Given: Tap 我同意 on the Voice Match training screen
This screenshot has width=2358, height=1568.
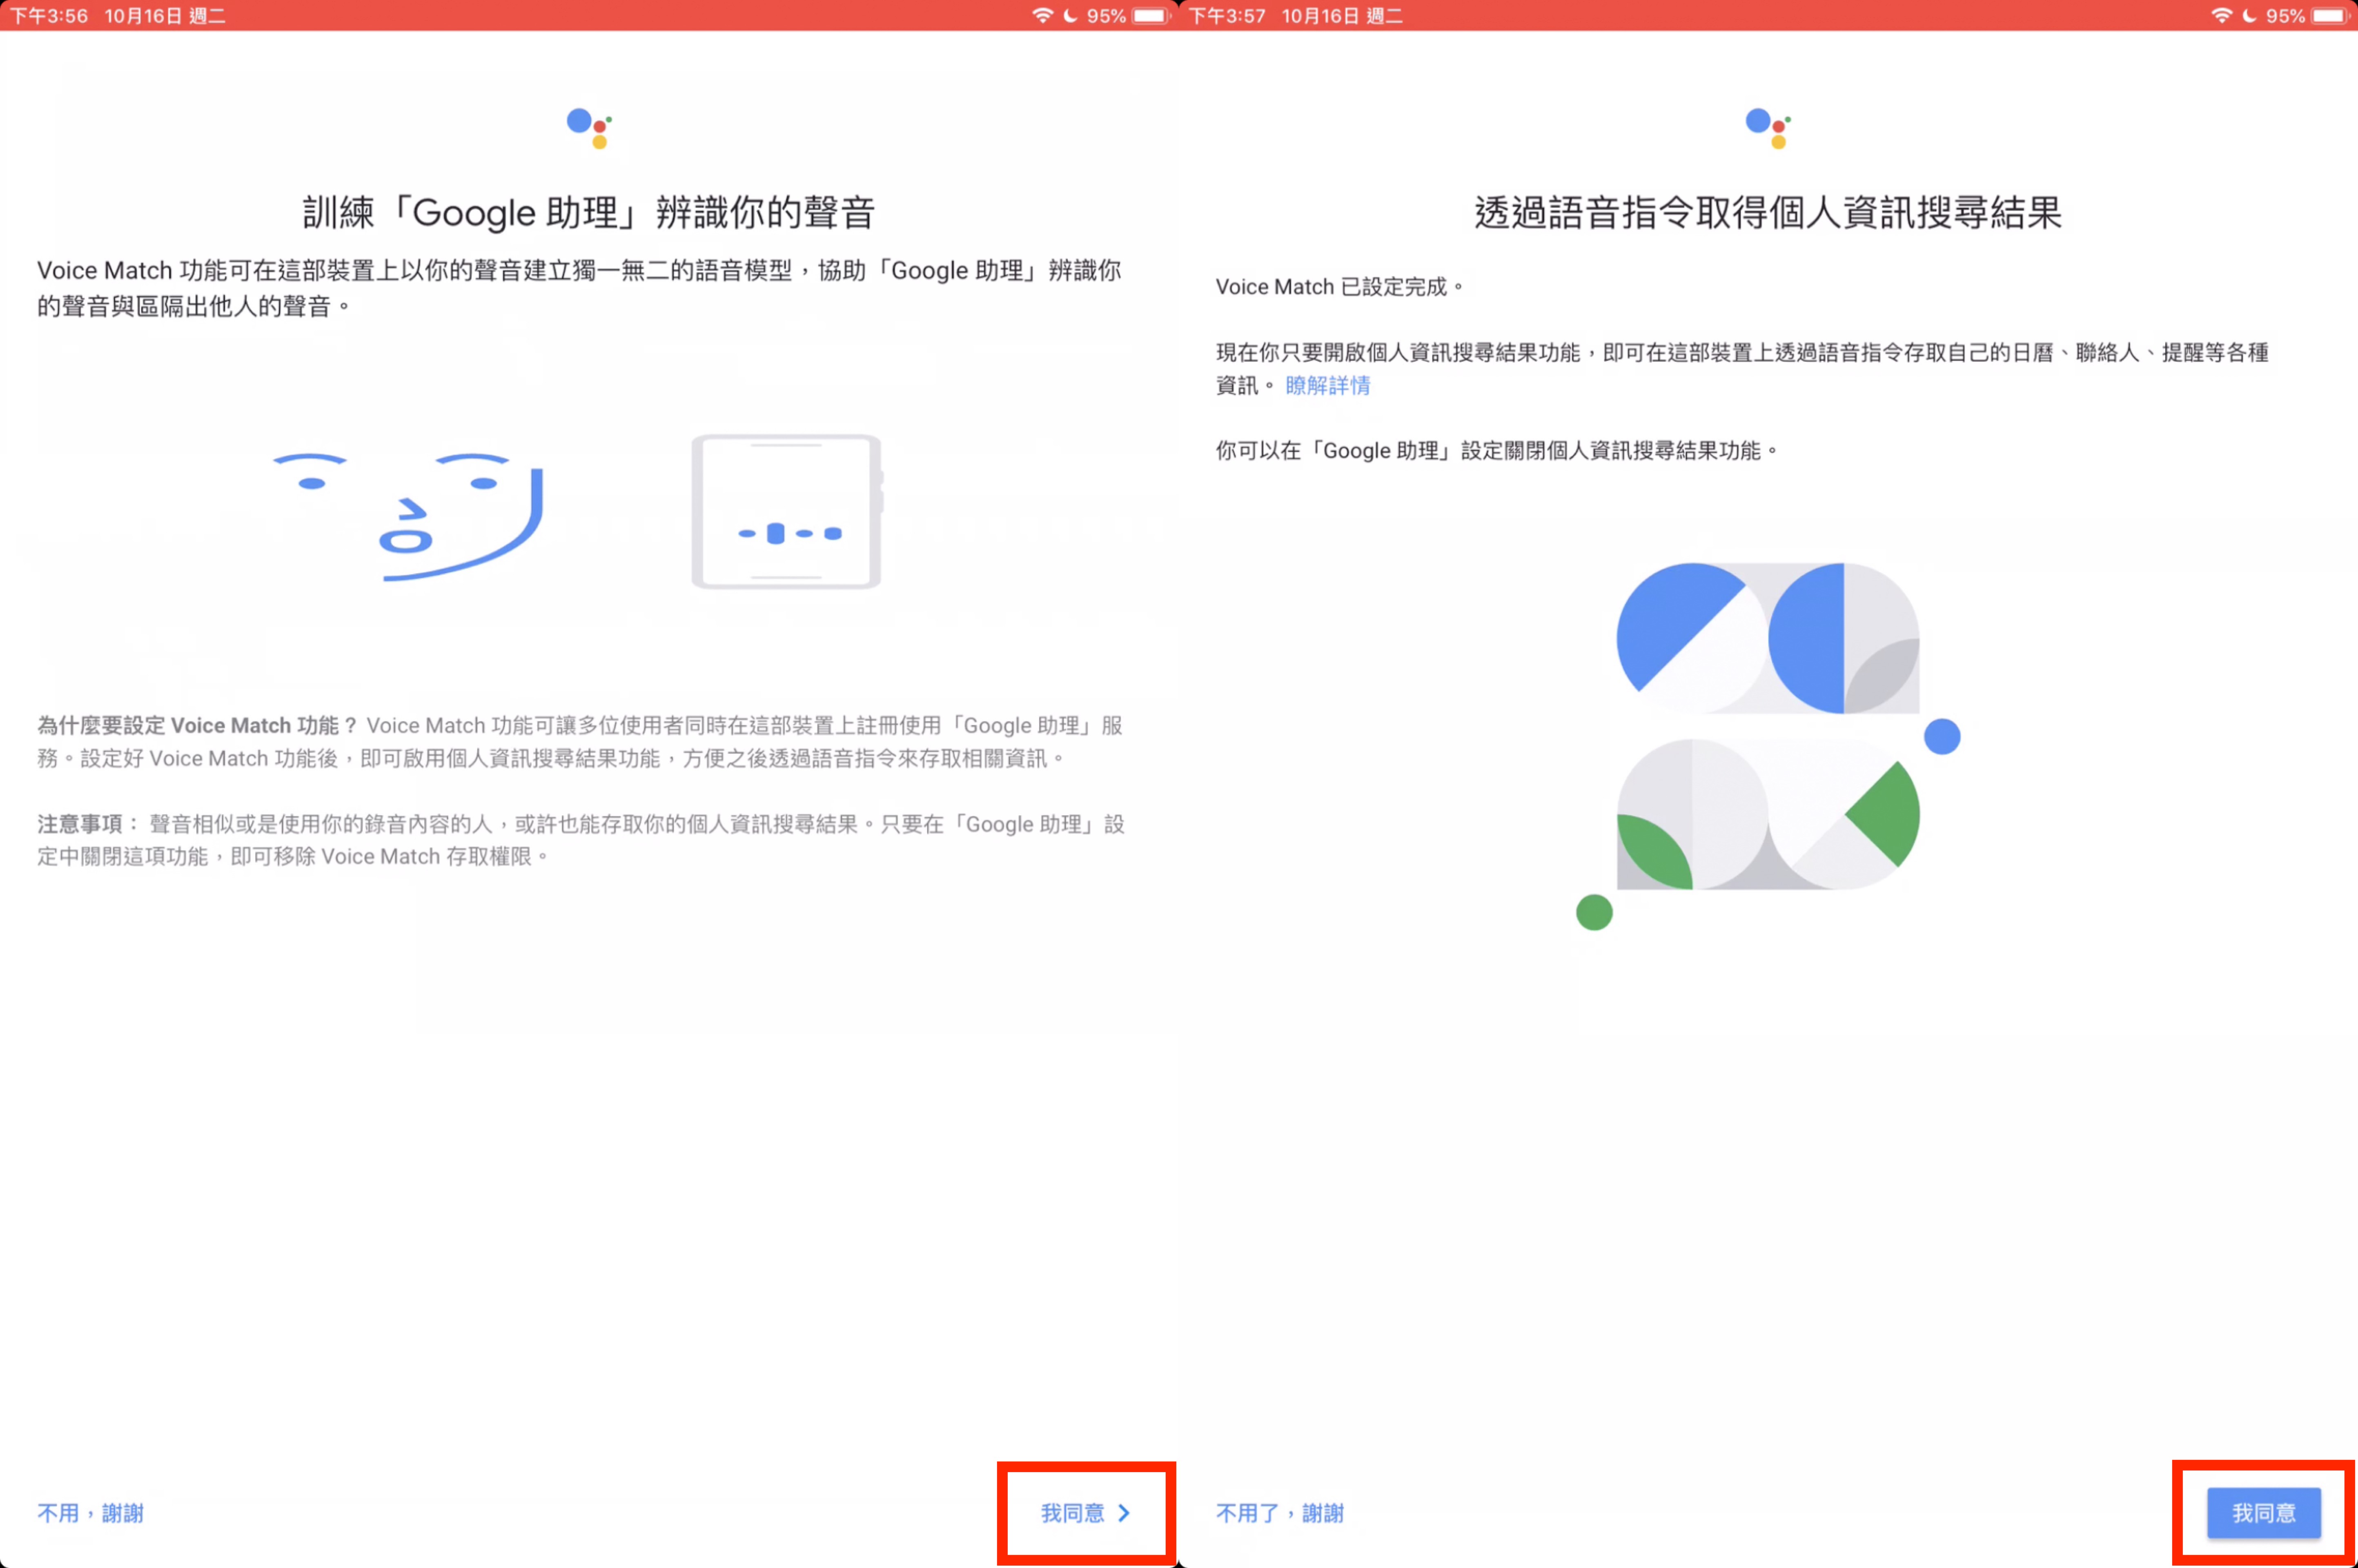Looking at the screenshot, I should (x=1086, y=1513).
